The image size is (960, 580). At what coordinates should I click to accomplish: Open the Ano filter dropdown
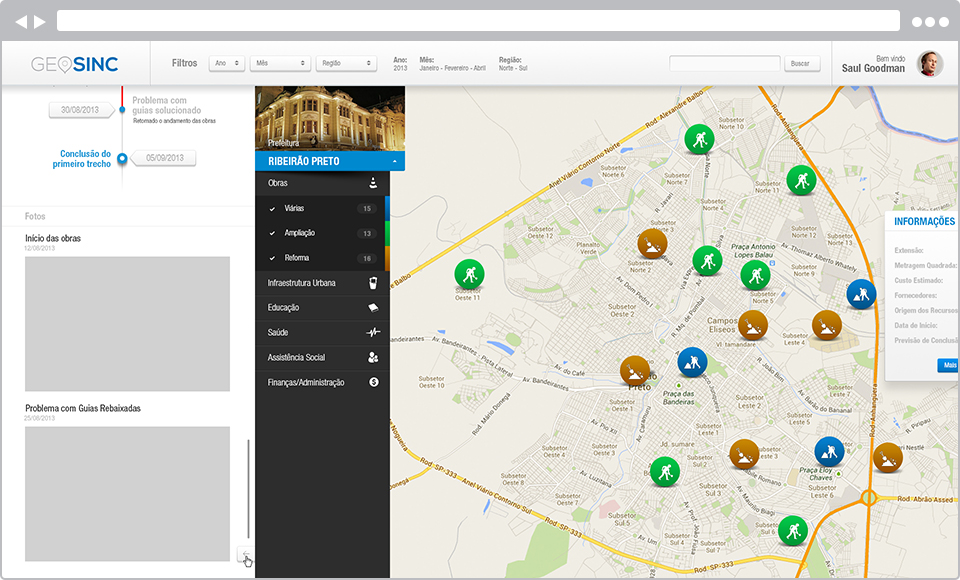pyautogui.click(x=227, y=63)
